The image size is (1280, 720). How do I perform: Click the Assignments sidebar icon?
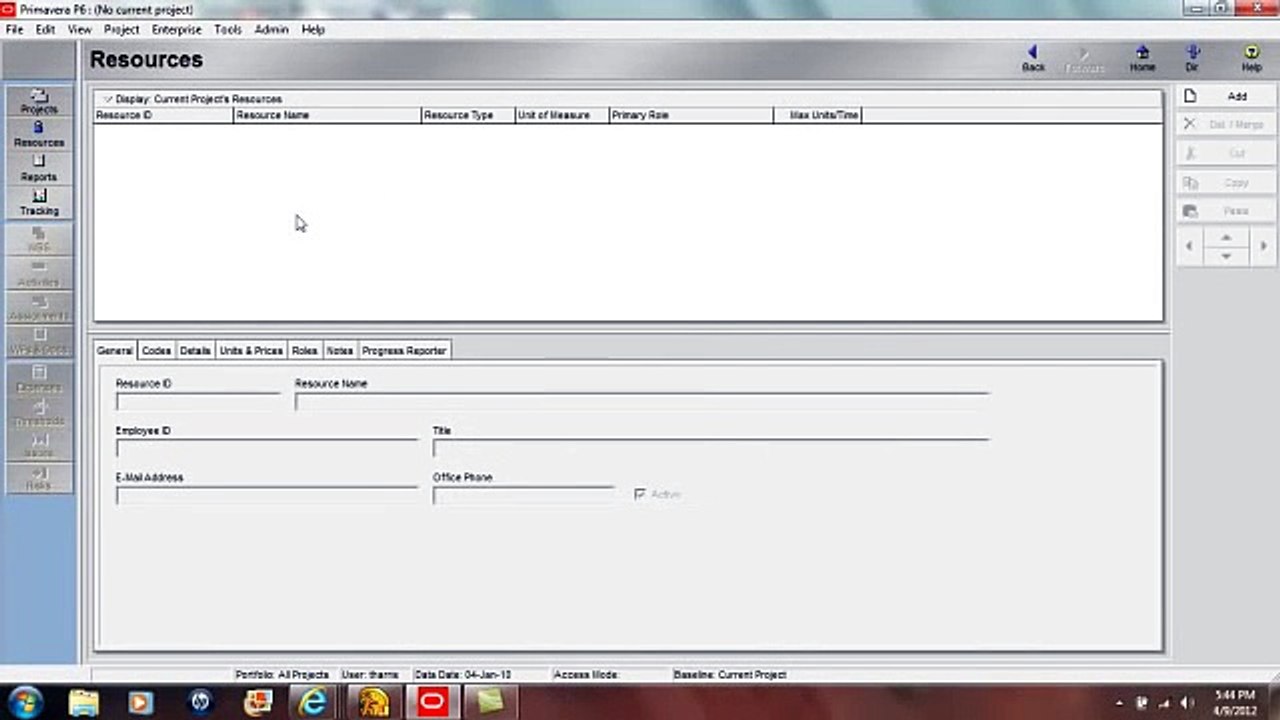(x=39, y=308)
